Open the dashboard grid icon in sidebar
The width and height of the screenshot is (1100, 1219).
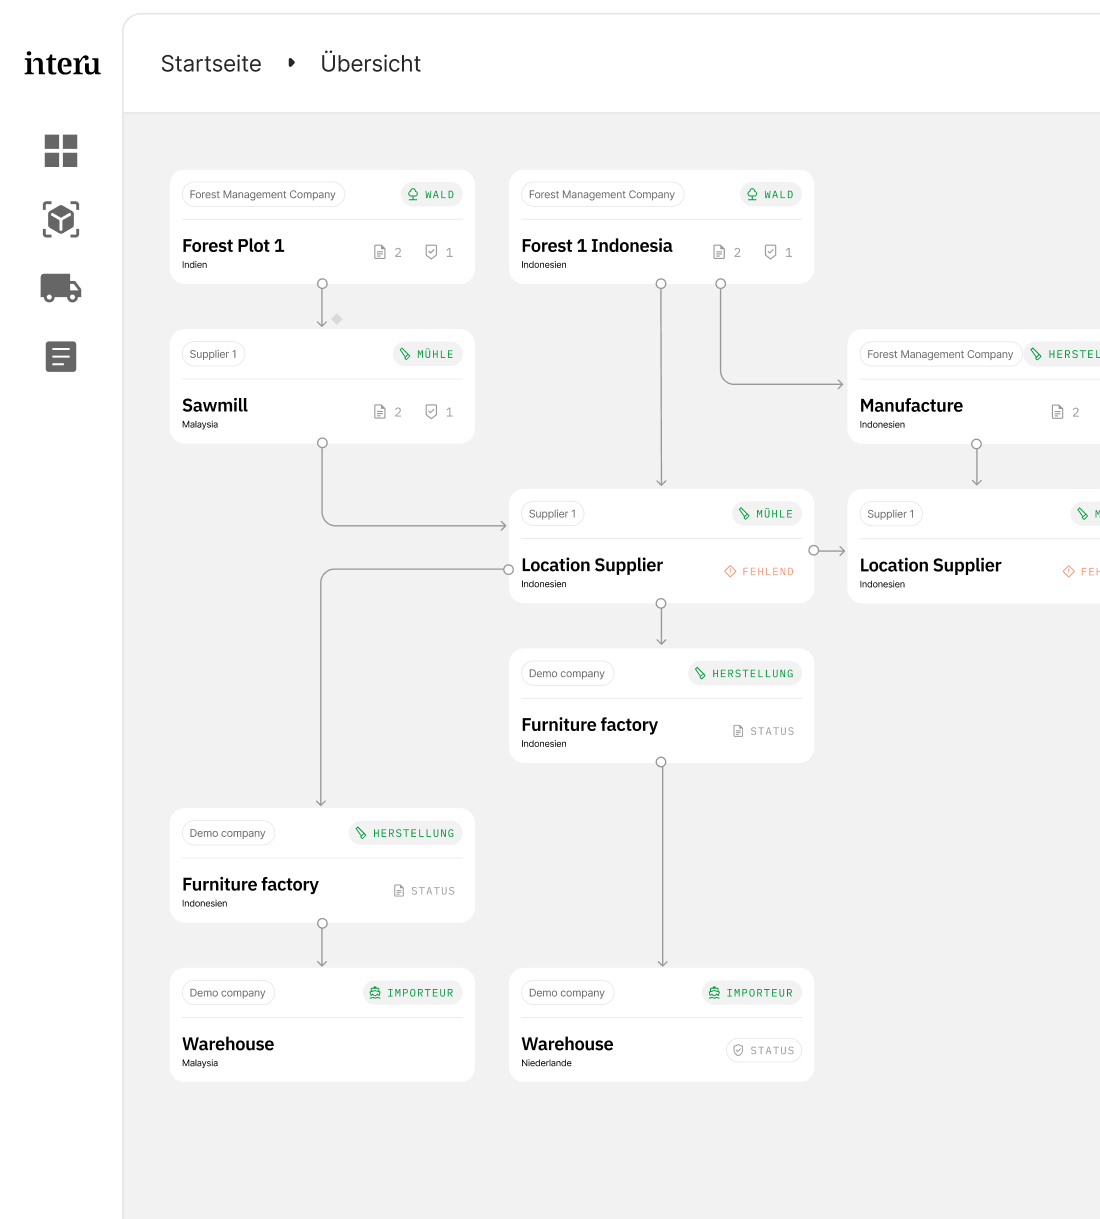pos(61,151)
